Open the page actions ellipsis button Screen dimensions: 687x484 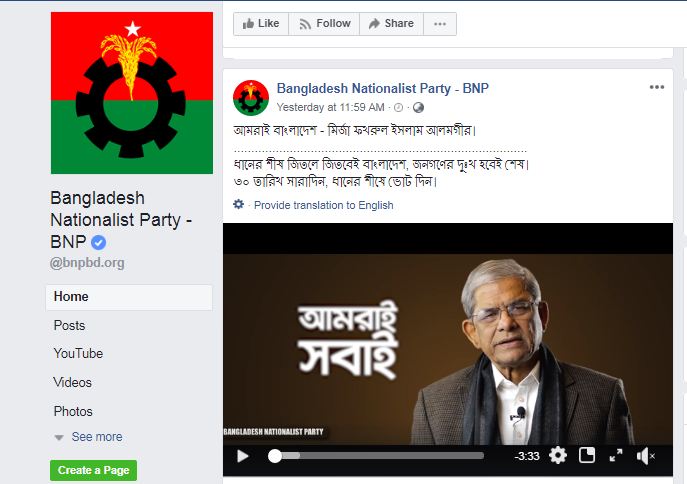pos(440,24)
